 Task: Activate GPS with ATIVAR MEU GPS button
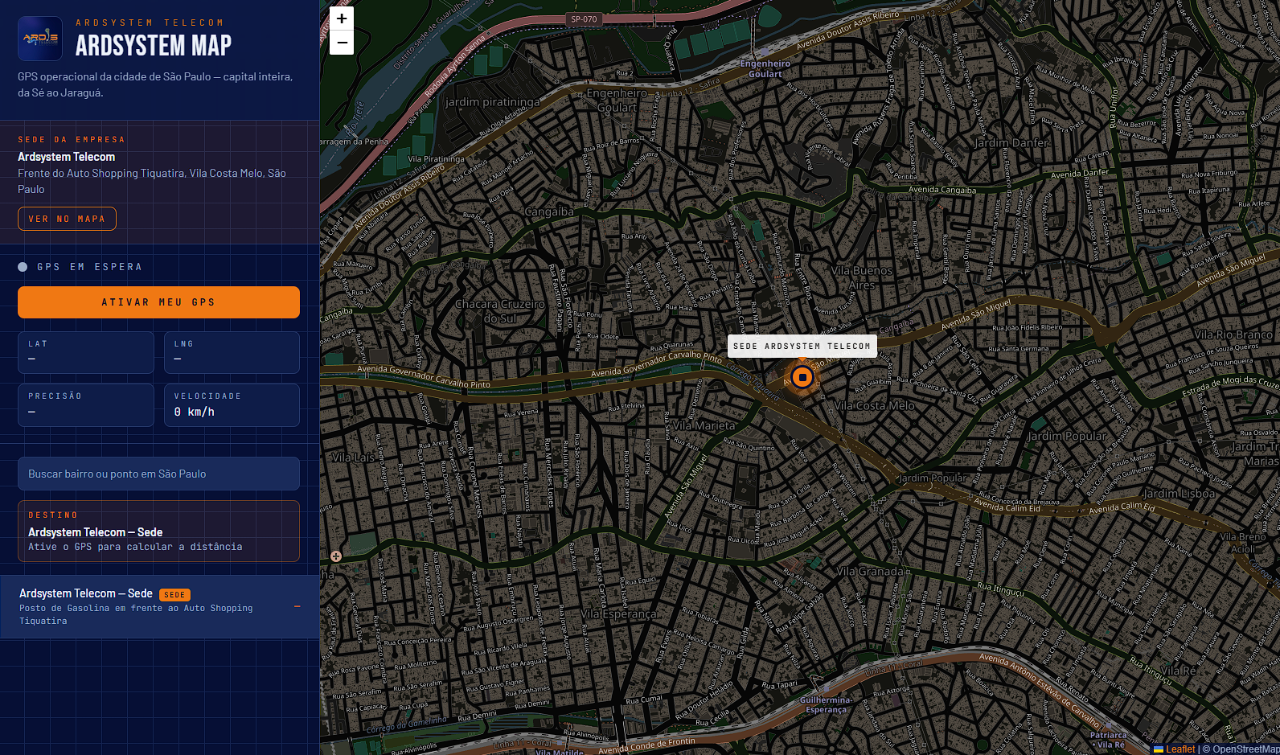point(159,302)
